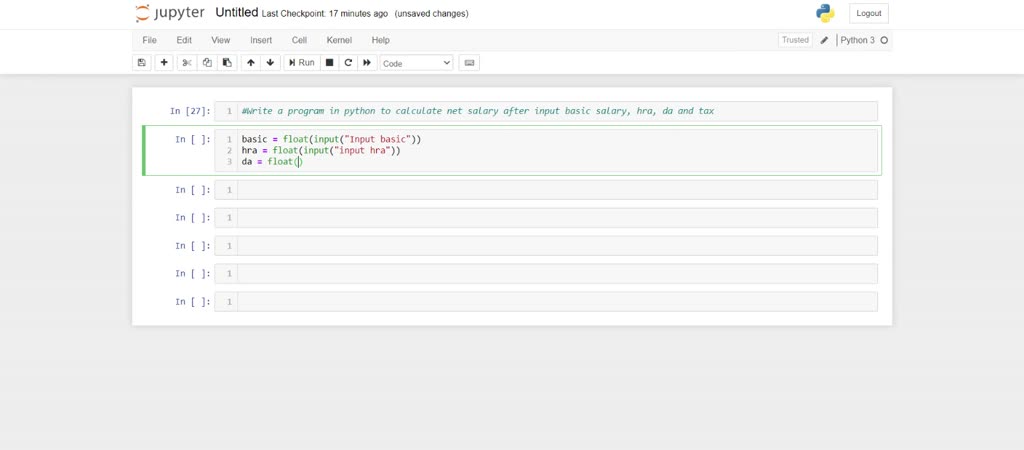This screenshot has height=450, width=1024.
Task: Select the comment cell about net salary
Action: 546,111
